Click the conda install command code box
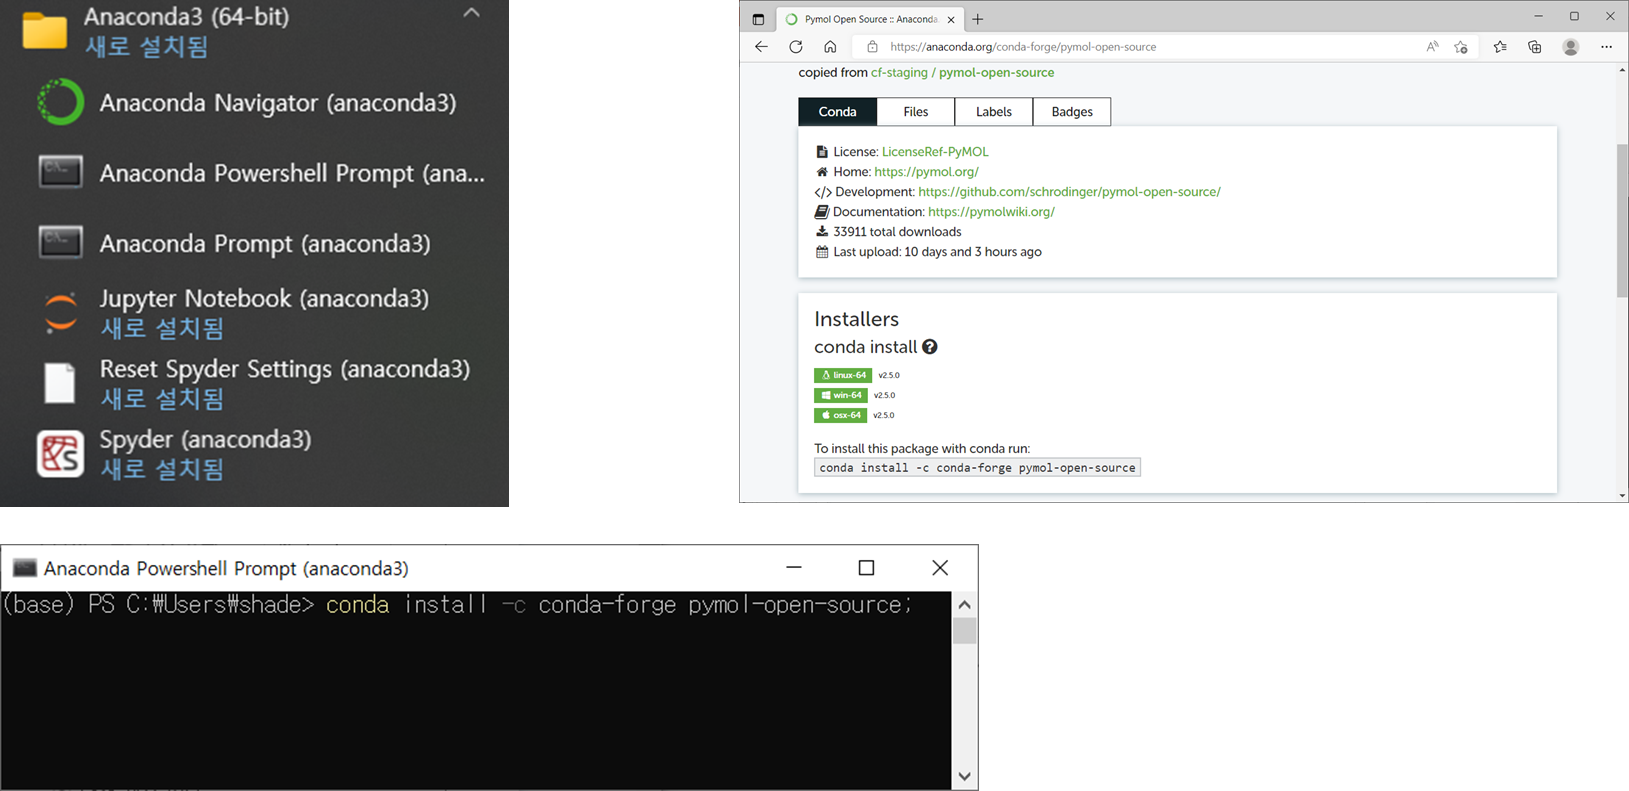The image size is (1629, 791). click(x=977, y=468)
